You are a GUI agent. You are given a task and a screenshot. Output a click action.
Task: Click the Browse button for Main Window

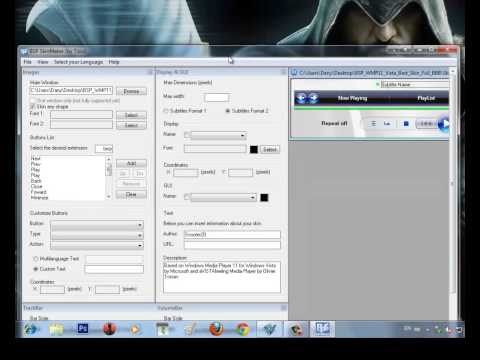pyautogui.click(x=131, y=91)
